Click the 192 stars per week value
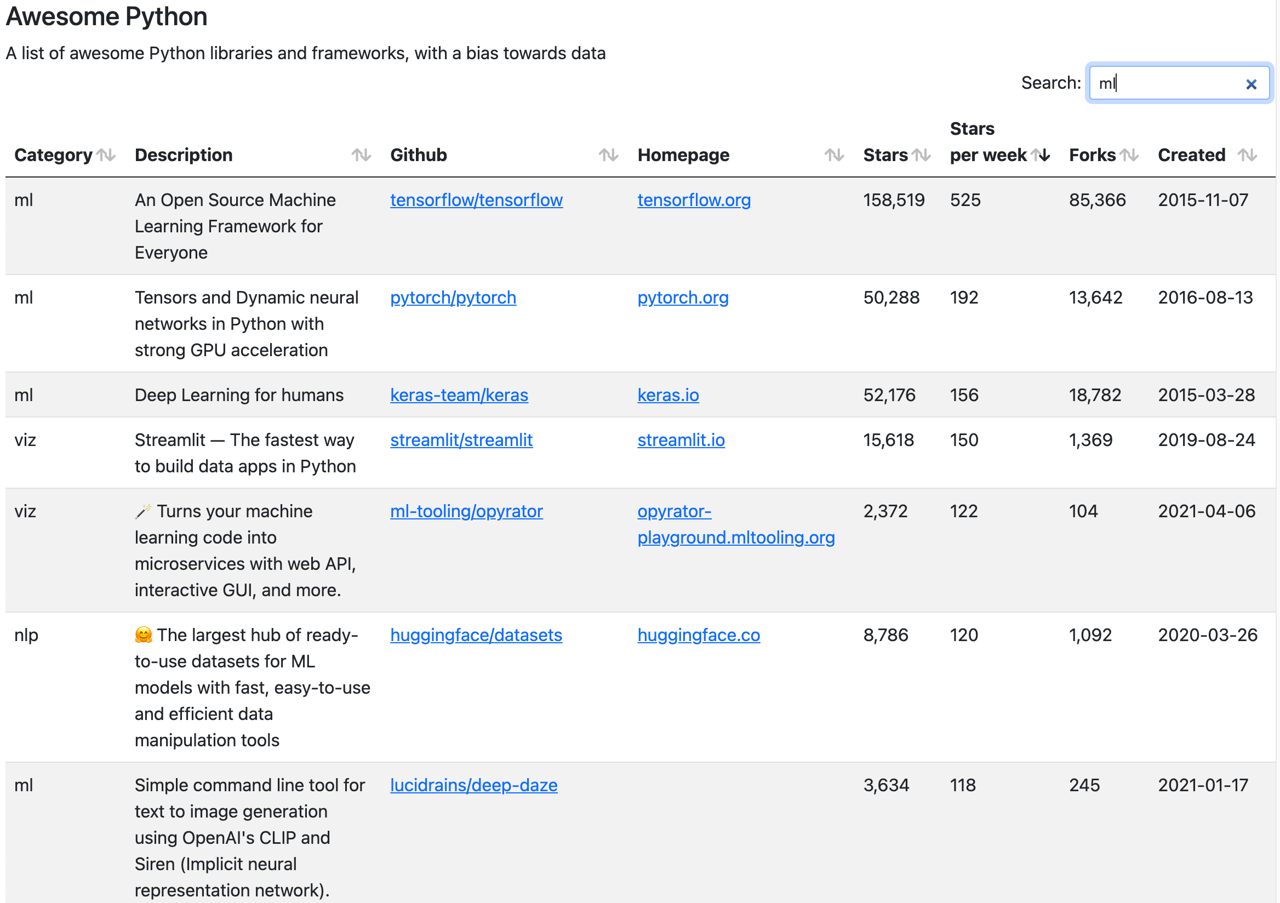Viewport: 1280px width, 903px height. click(x=964, y=298)
